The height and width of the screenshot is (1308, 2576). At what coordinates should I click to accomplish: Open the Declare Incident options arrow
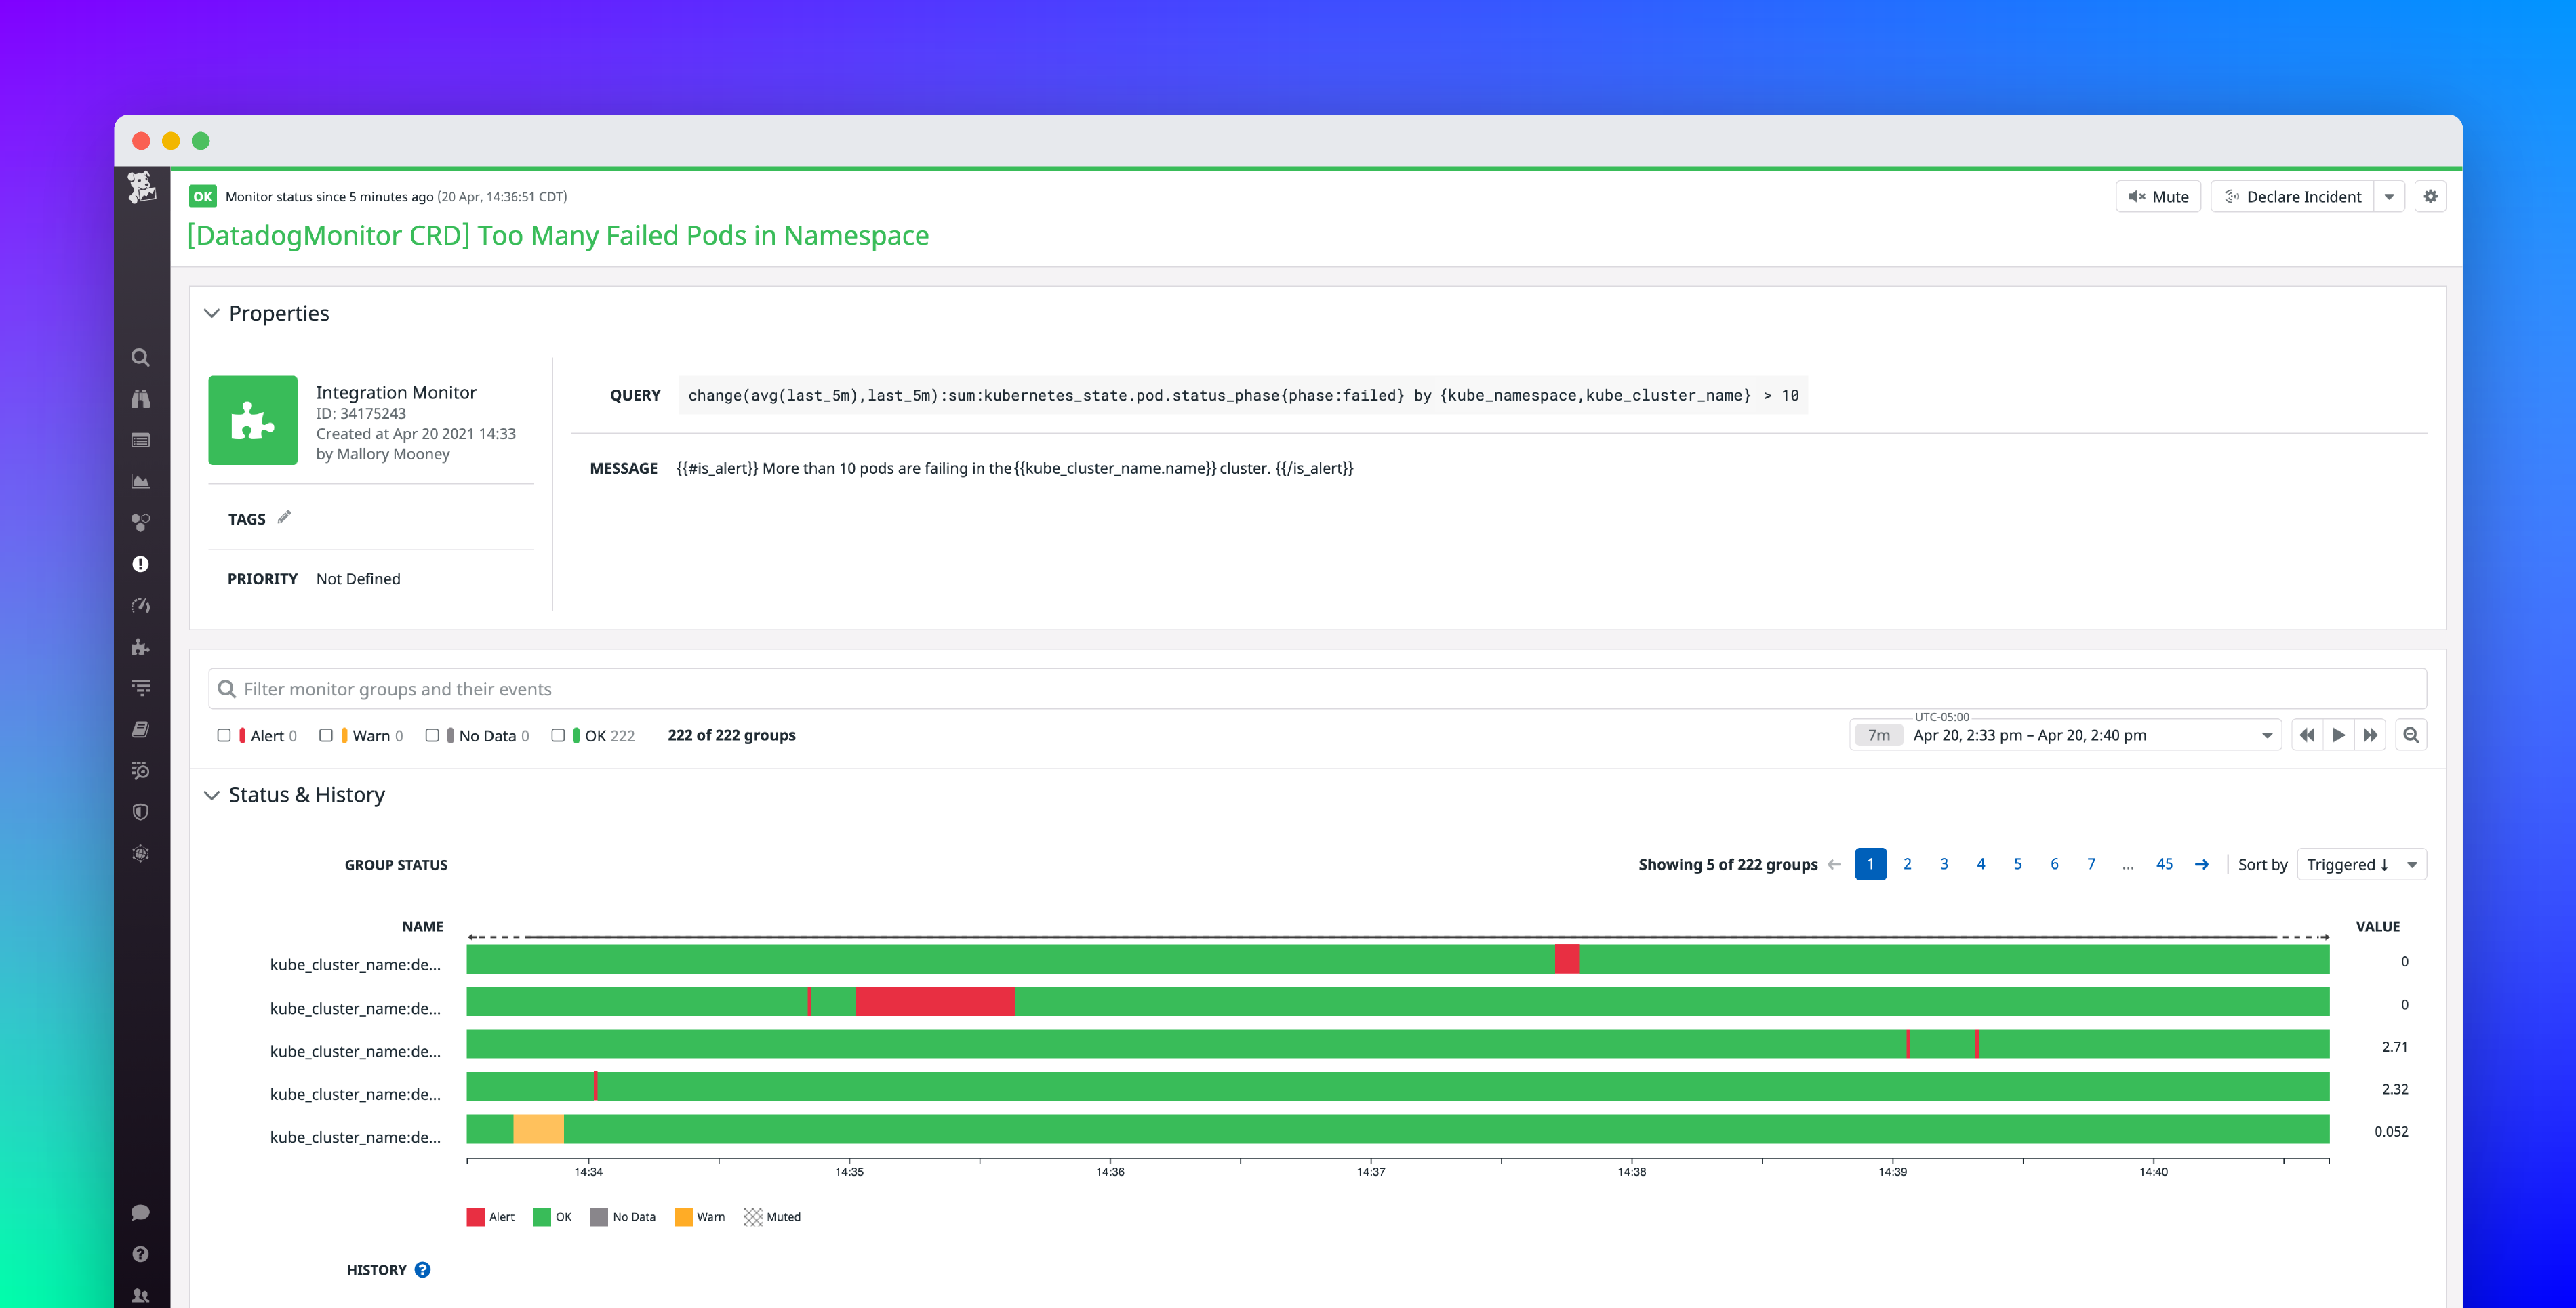2391,196
